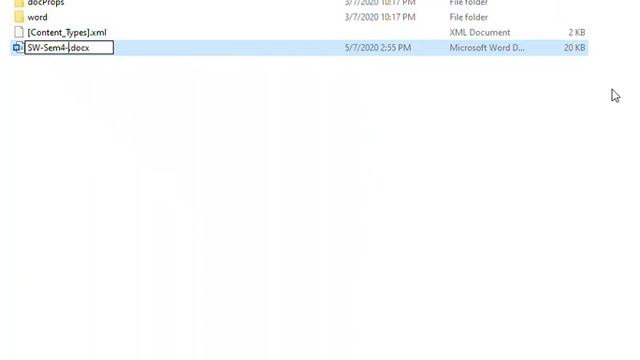Screen dimensions: 640x360
Task: Click the modified date of docProps folder
Action: click(380, 3)
